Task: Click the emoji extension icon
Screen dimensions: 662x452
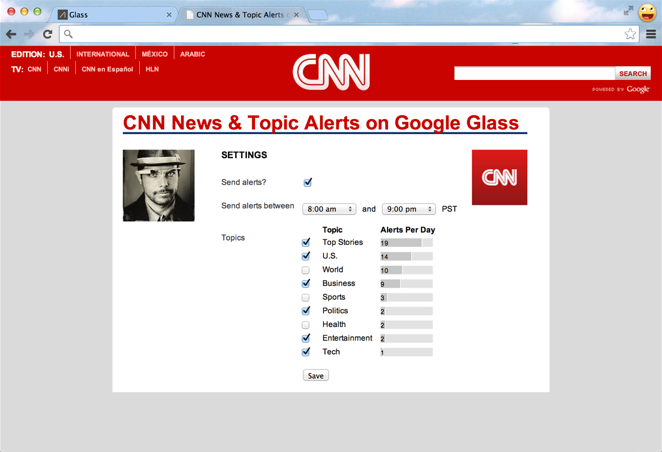Action: point(648,13)
